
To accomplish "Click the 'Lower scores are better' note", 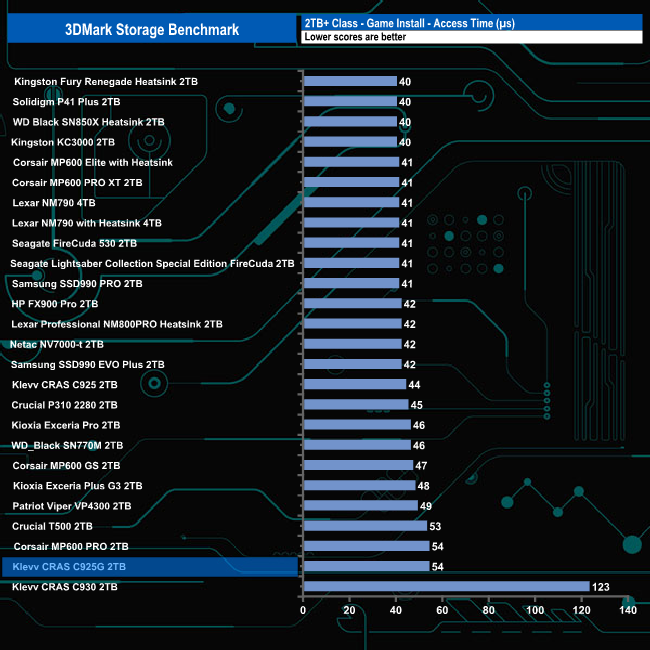I will (x=355, y=37).
